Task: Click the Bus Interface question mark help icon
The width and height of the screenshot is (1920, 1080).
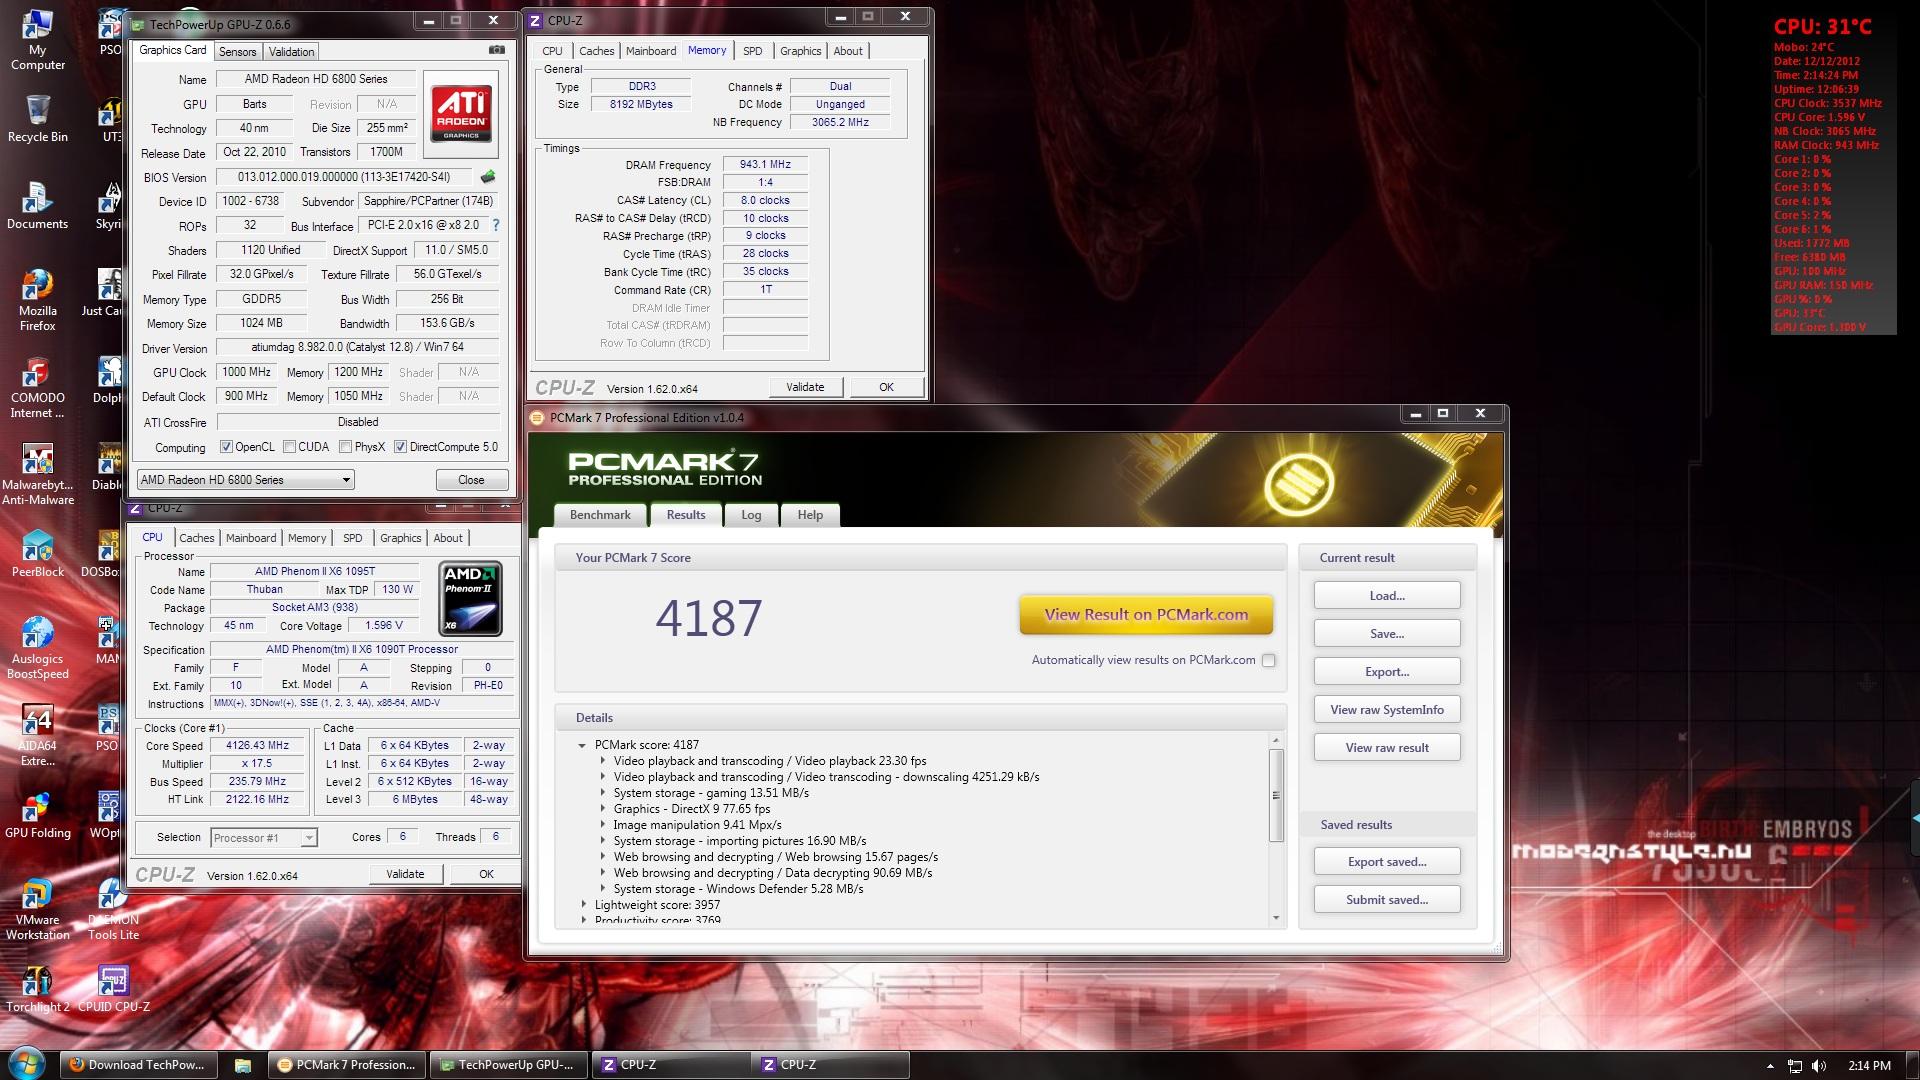Action: pyautogui.click(x=495, y=225)
